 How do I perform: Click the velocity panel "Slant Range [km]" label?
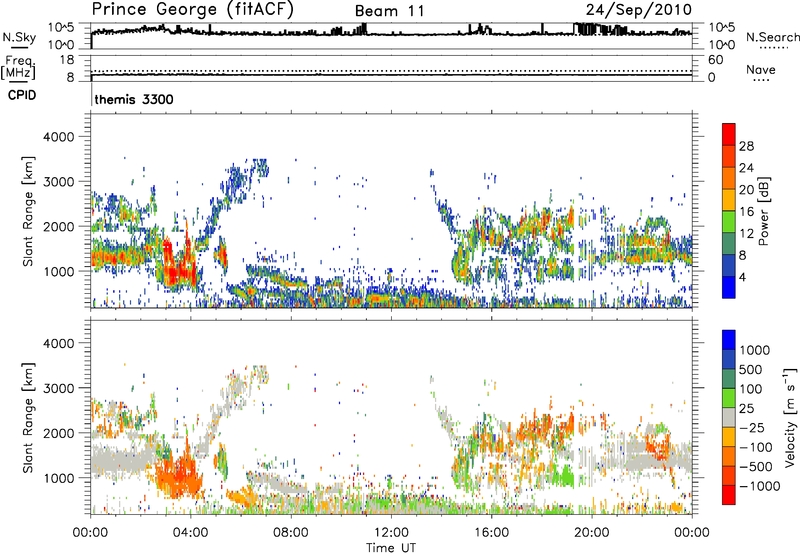point(28,417)
